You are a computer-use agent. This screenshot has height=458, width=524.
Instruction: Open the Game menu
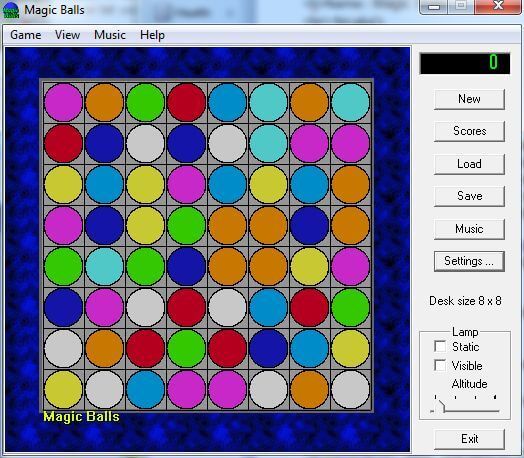click(x=26, y=35)
